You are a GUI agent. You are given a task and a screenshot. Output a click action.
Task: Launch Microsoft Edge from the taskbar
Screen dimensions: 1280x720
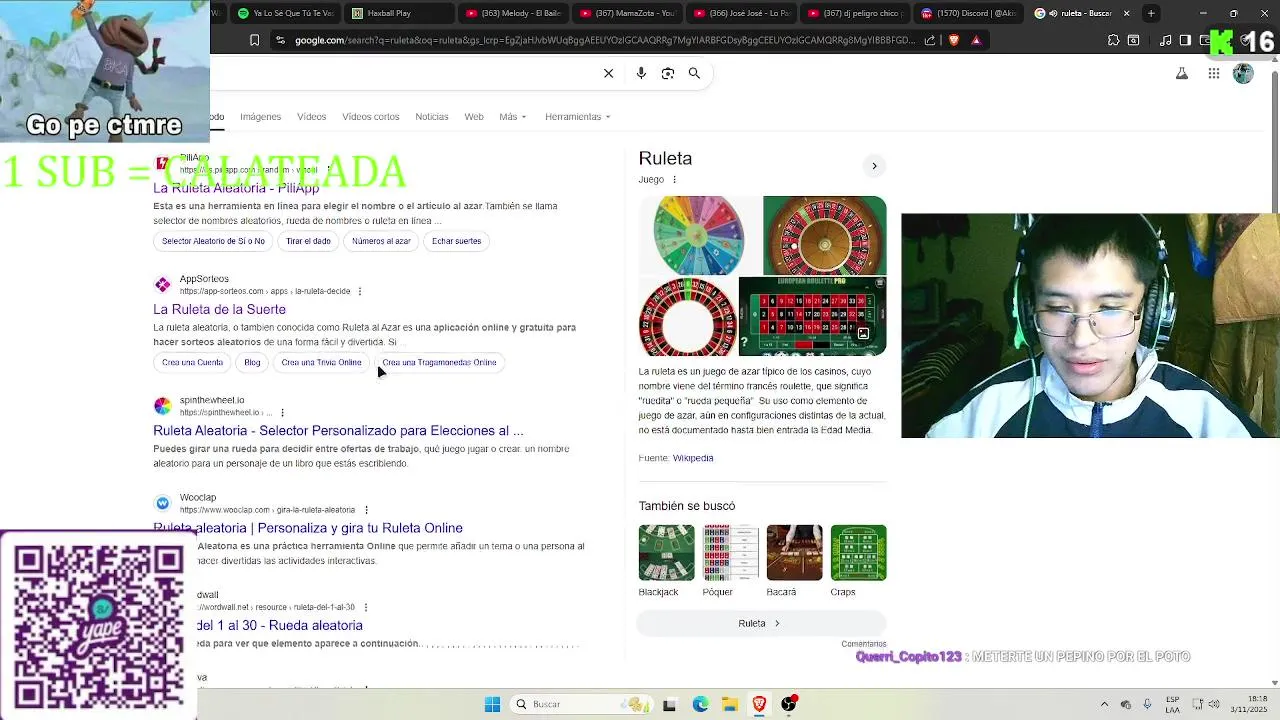700,704
